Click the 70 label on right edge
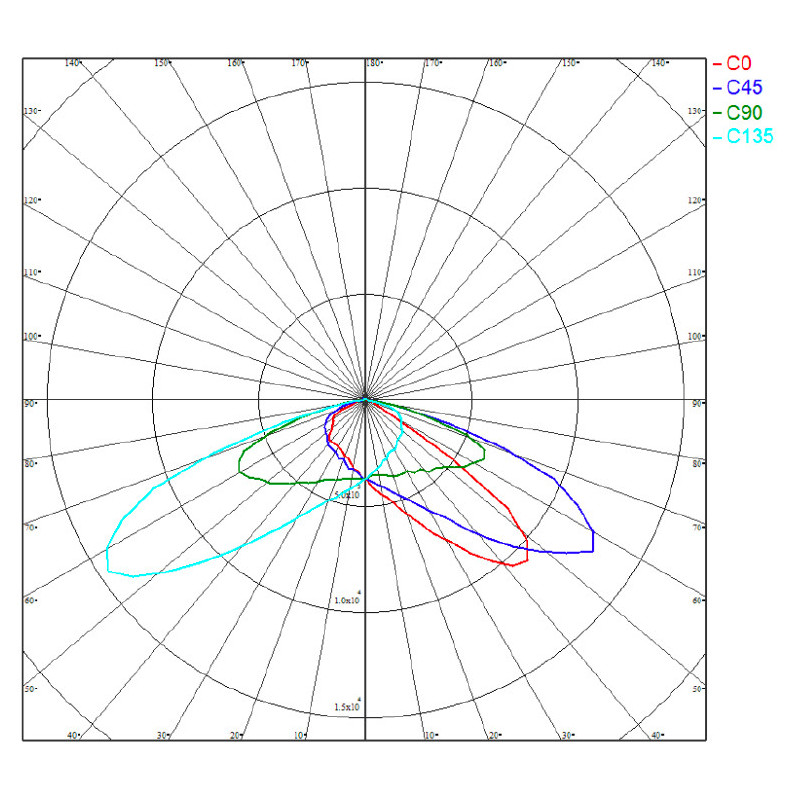 click(x=698, y=527)
